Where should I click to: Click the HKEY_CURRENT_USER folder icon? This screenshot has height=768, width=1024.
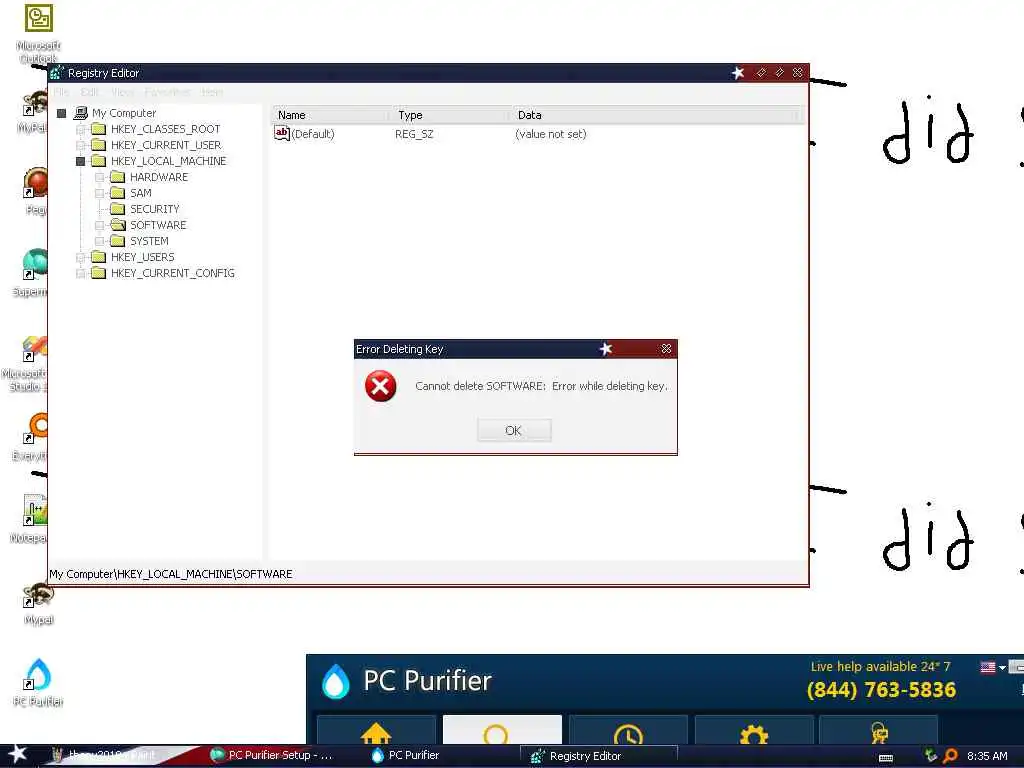tap(99, 145)
